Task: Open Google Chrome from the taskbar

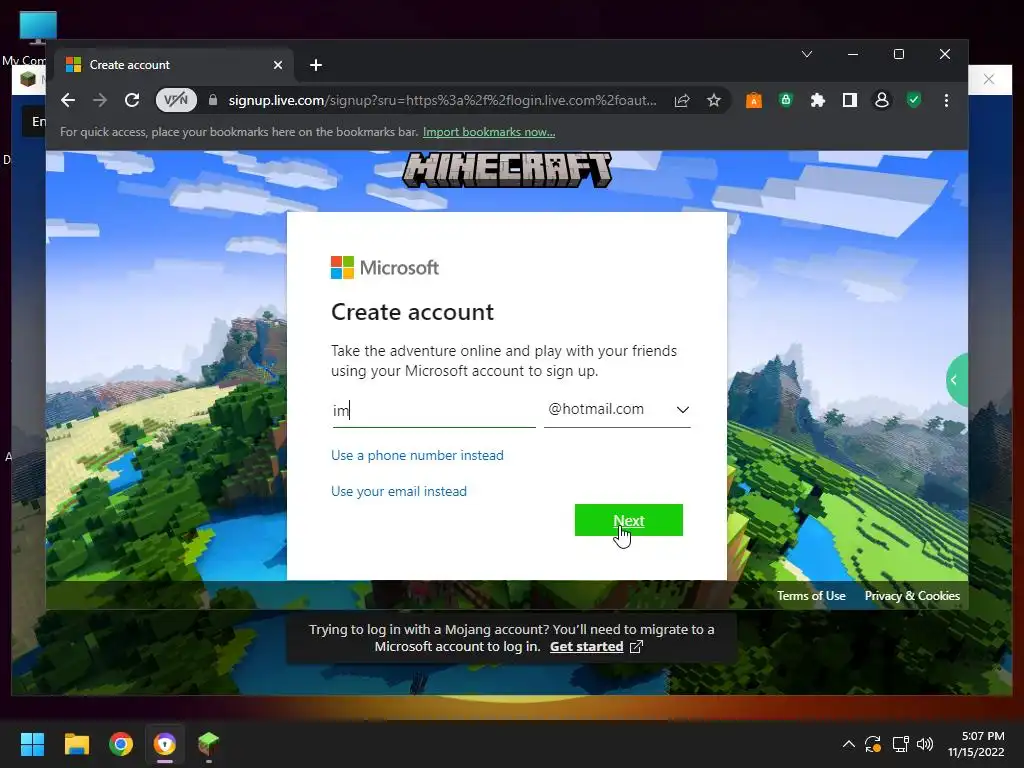Action: (x=121, y=744)
